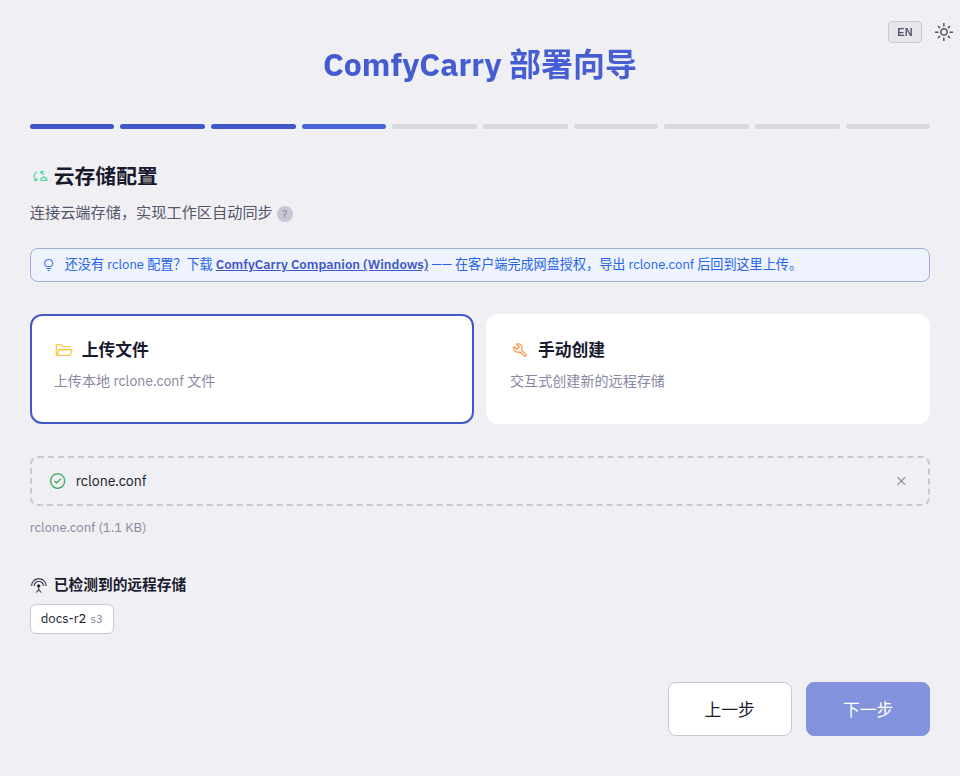The width and height of the screenshot is (960, 776).
Task: Click the fourth progress step segment
Action: [343, 126]
